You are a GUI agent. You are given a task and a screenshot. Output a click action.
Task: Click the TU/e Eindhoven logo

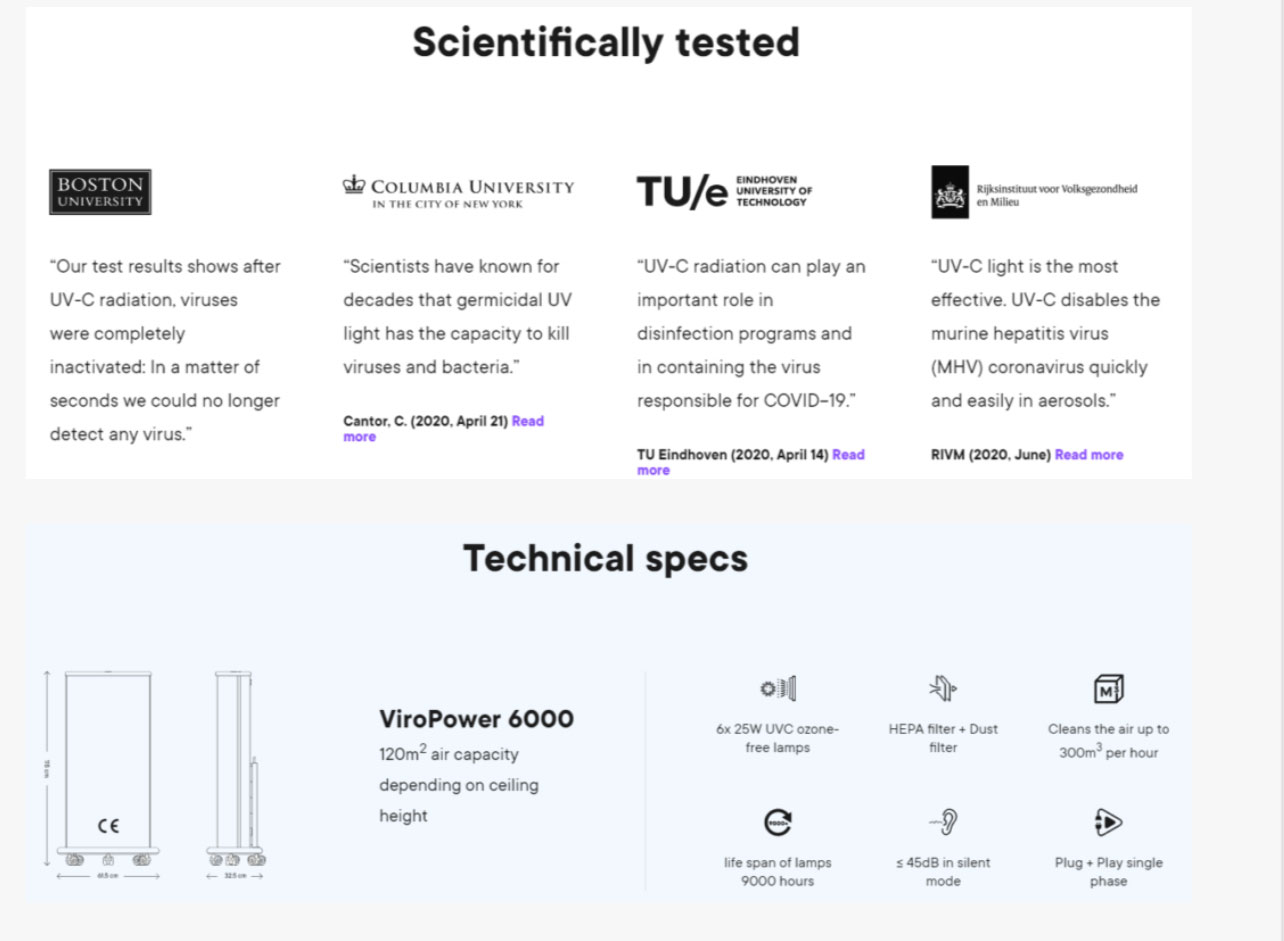click(x=724, y=190)
